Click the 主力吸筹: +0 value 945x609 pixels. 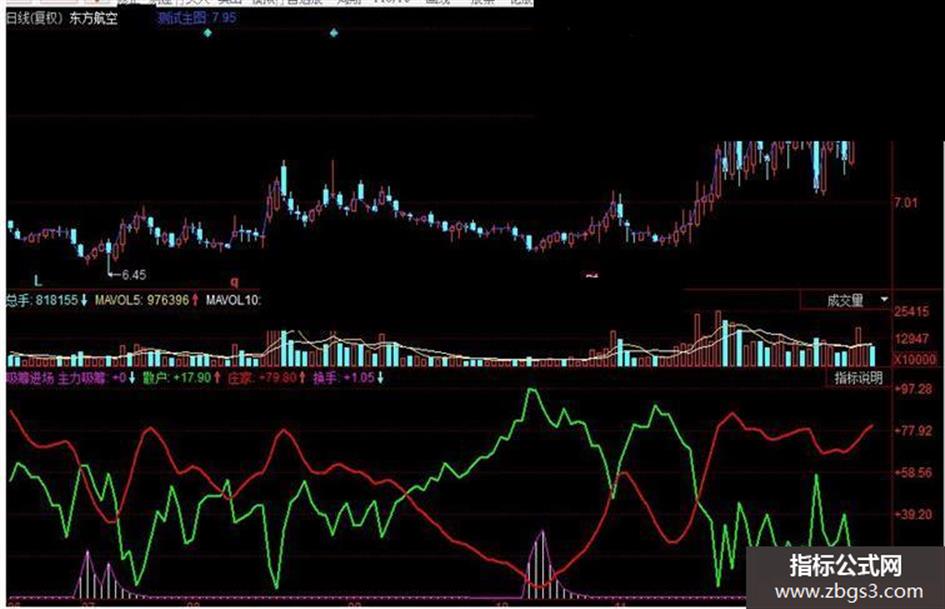click(x=92, y=378)
